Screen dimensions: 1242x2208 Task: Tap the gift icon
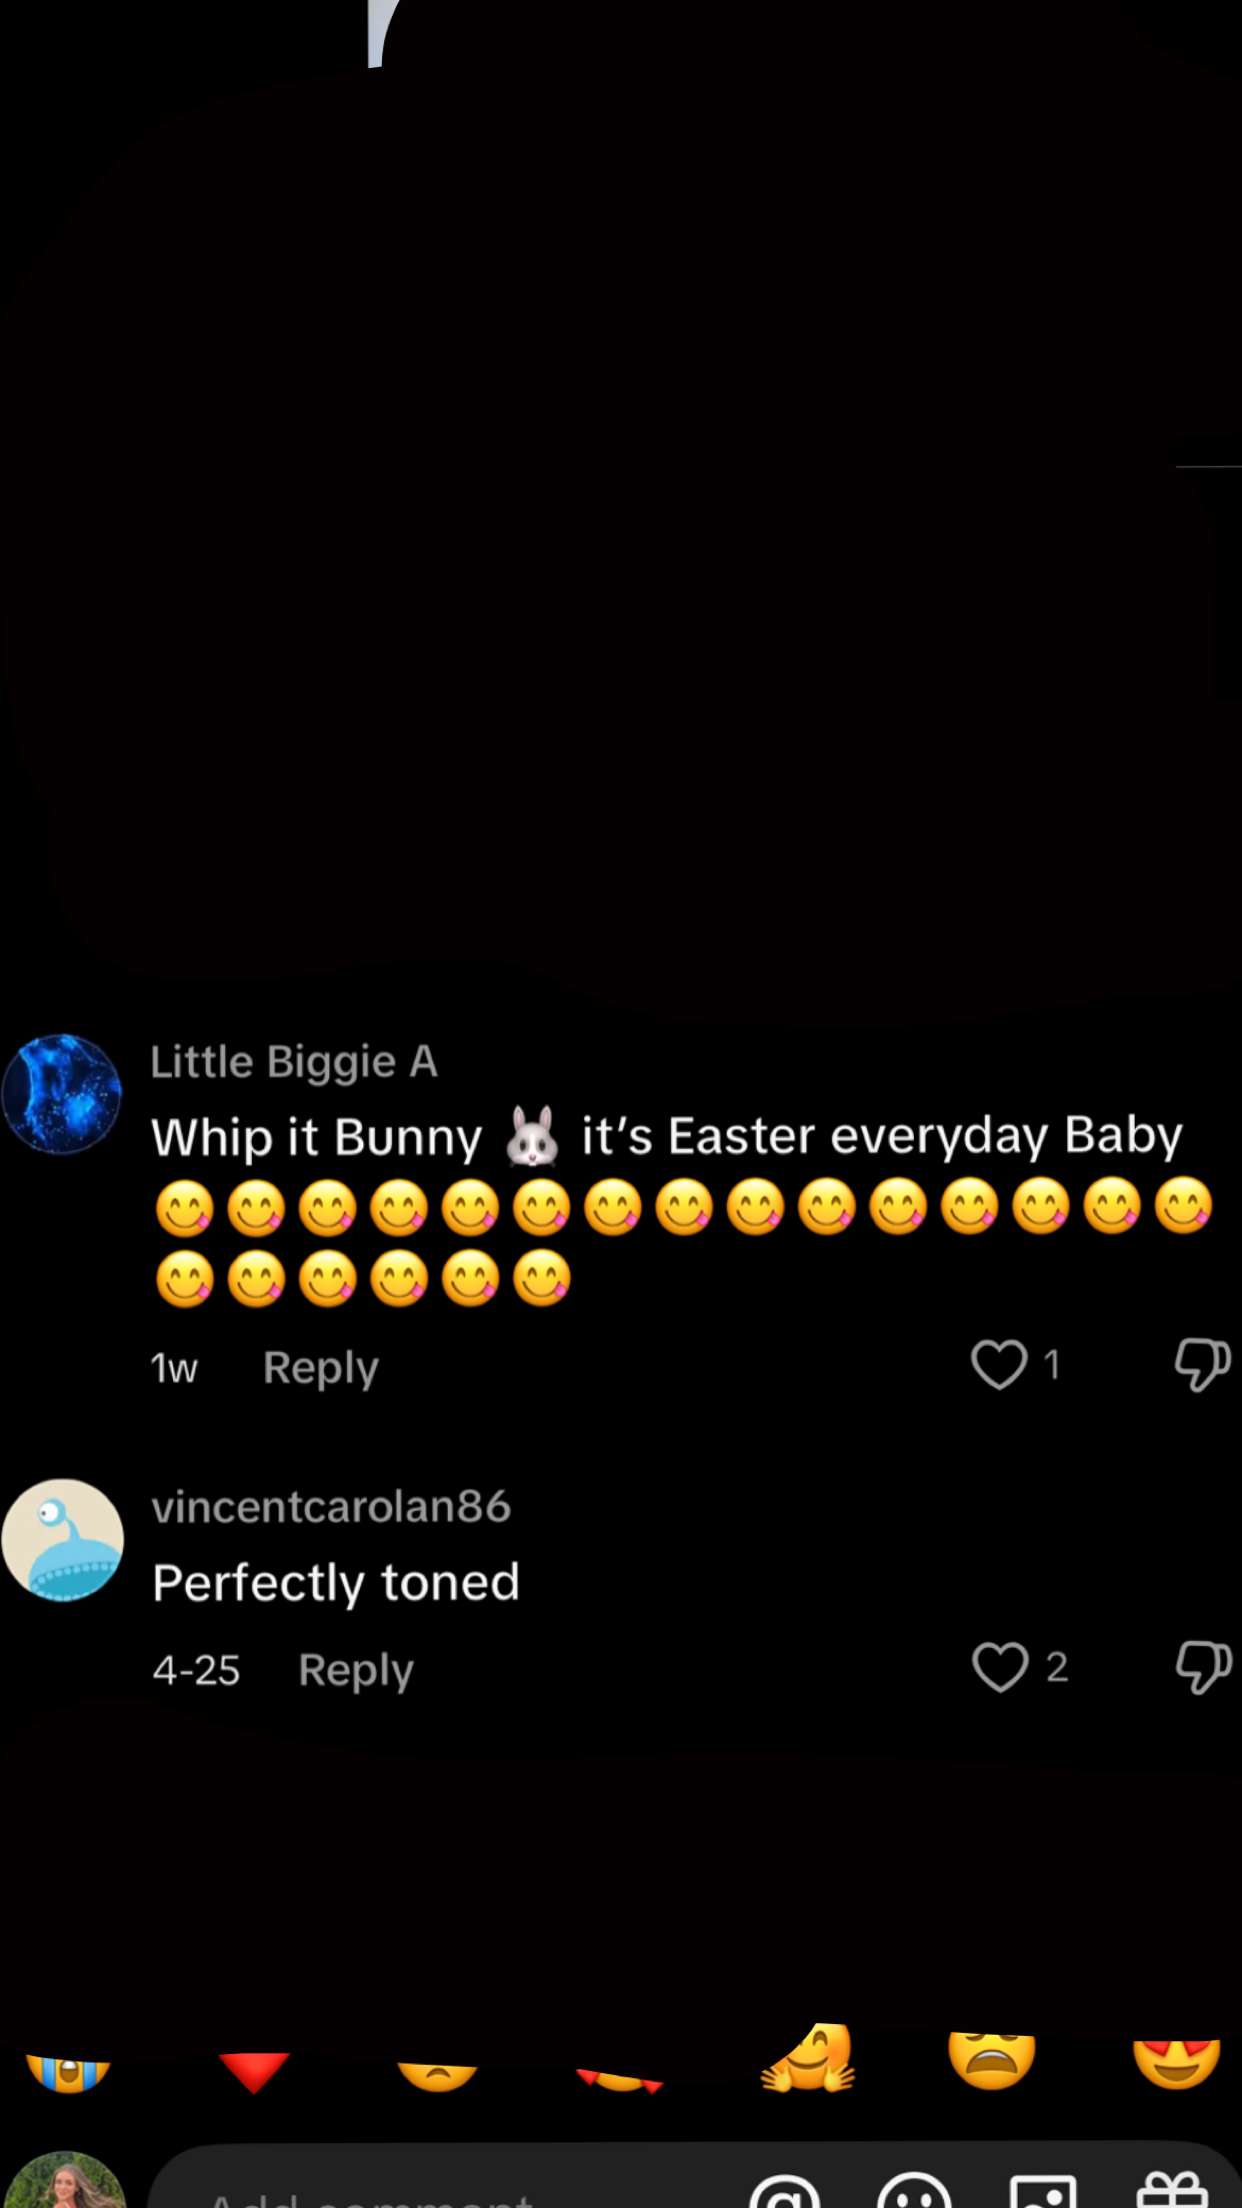pos(1172,2194)
